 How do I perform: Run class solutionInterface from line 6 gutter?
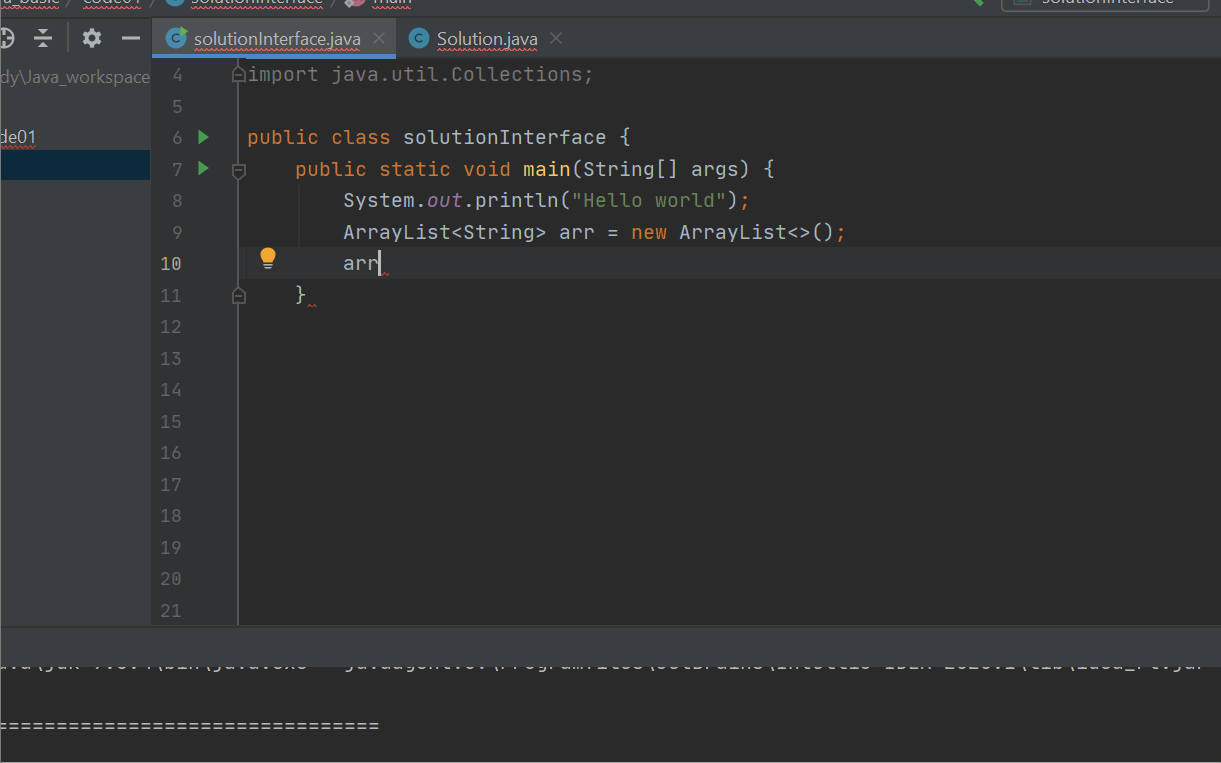204,137
